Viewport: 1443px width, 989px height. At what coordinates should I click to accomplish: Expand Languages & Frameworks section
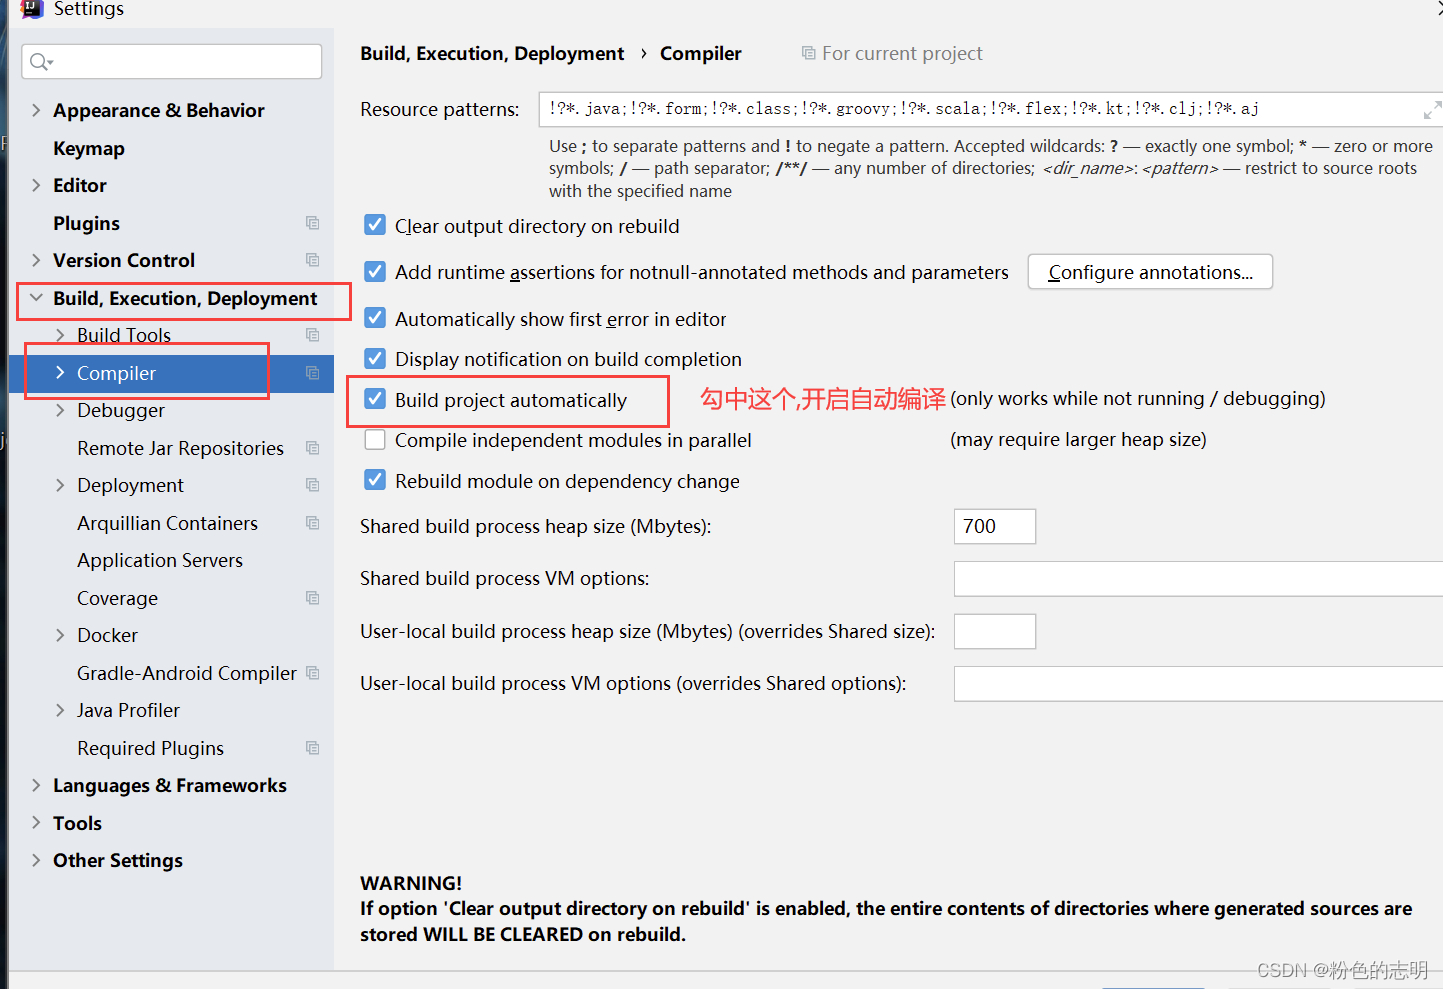click(36, 785)
